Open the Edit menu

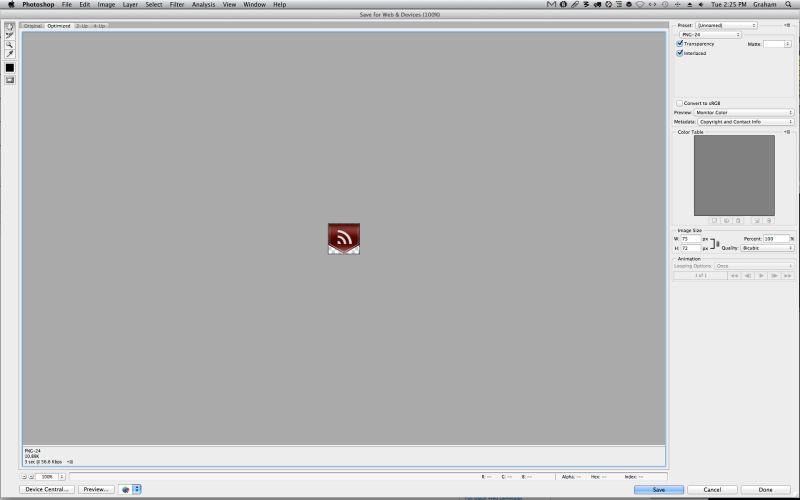click(x=85, y=5)
